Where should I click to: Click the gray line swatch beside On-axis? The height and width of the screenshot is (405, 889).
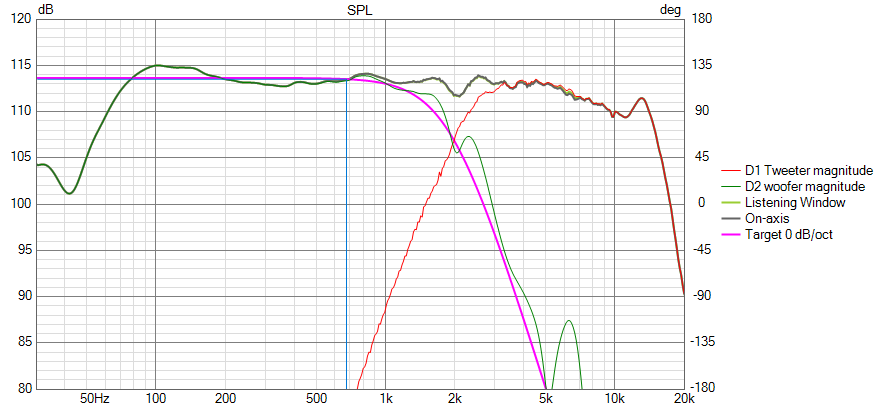pos(730,218)
